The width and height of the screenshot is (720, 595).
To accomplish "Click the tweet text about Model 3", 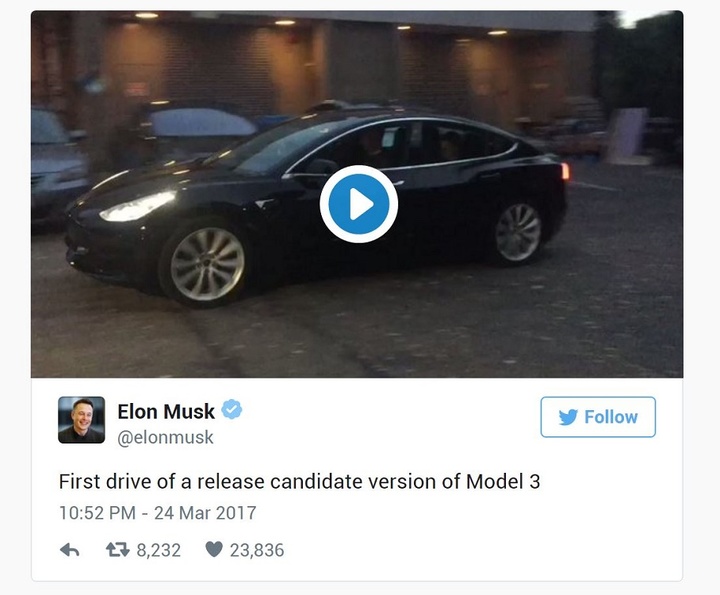I will click(x=299, y=482).
